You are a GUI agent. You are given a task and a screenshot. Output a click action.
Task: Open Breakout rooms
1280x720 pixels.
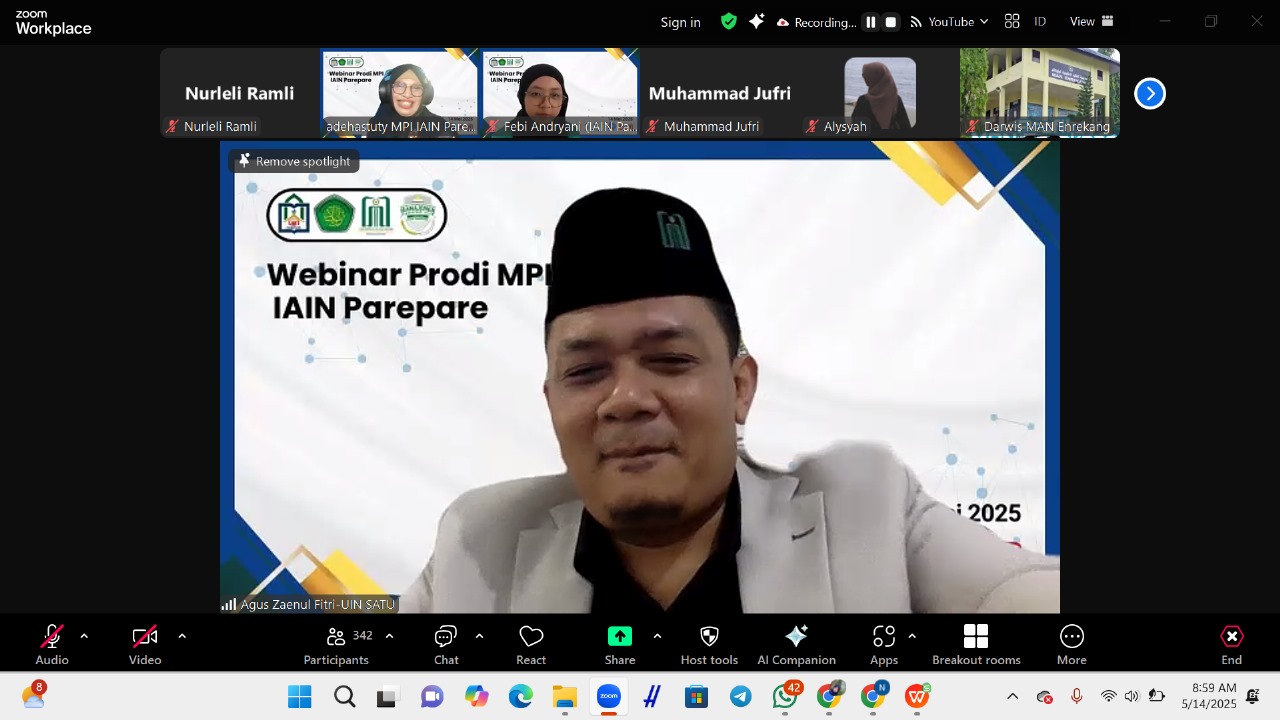pos(976,644)
